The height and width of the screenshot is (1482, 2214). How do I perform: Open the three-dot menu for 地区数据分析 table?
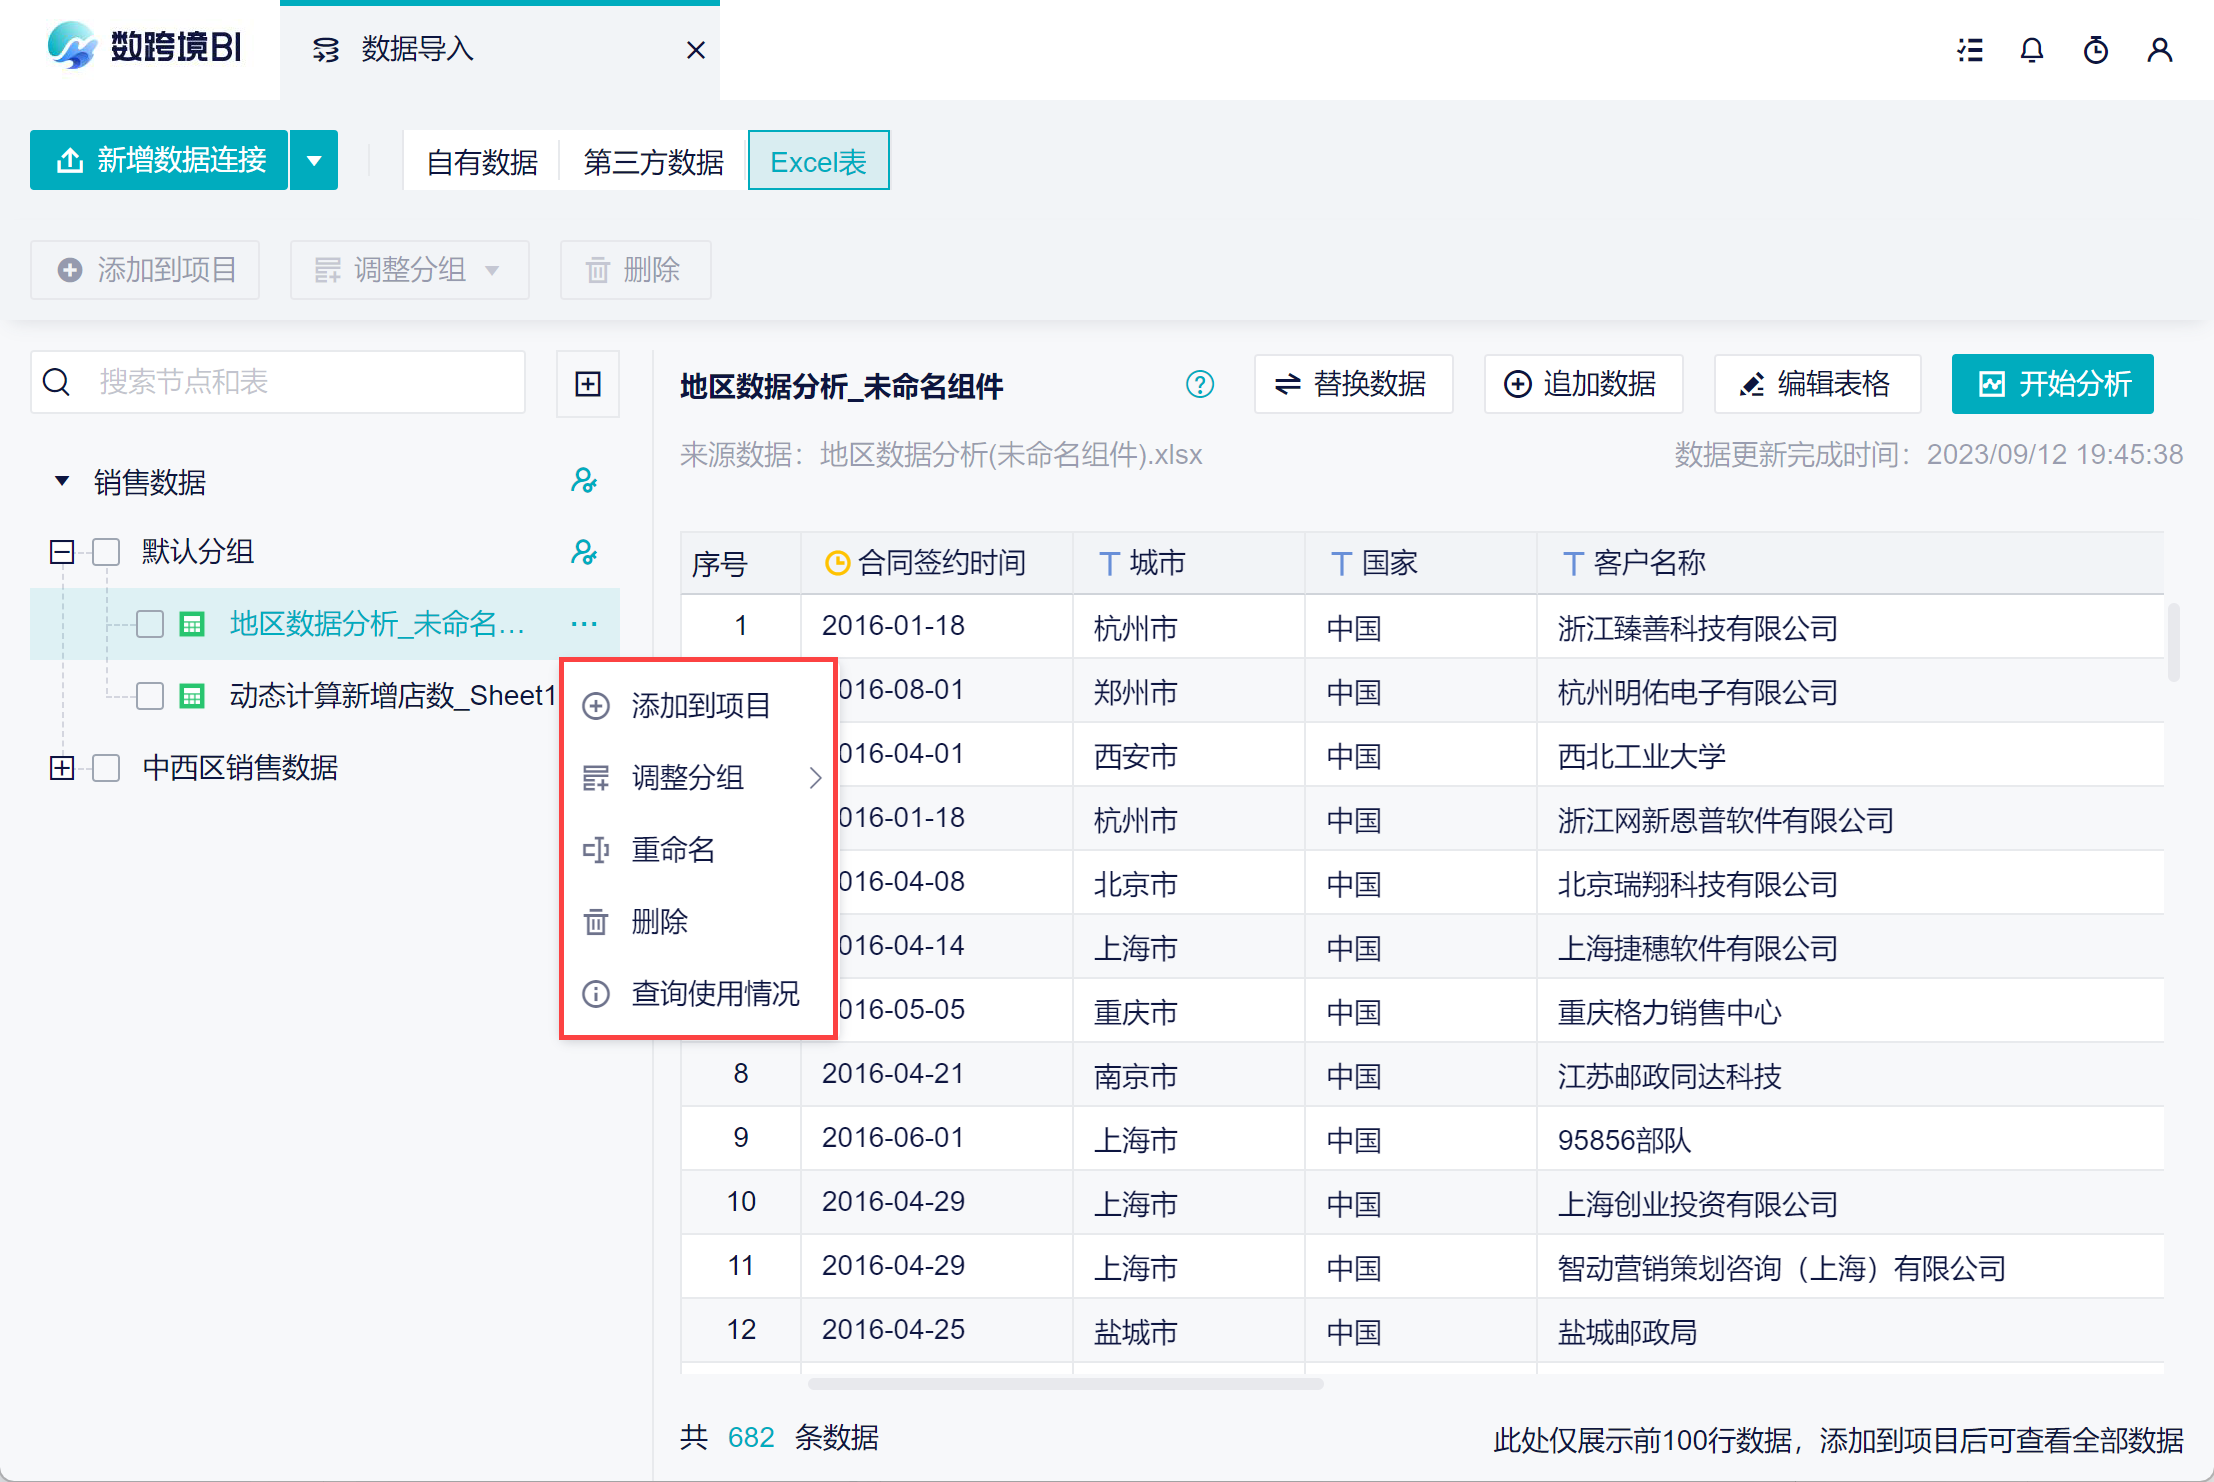click(584, 624)
